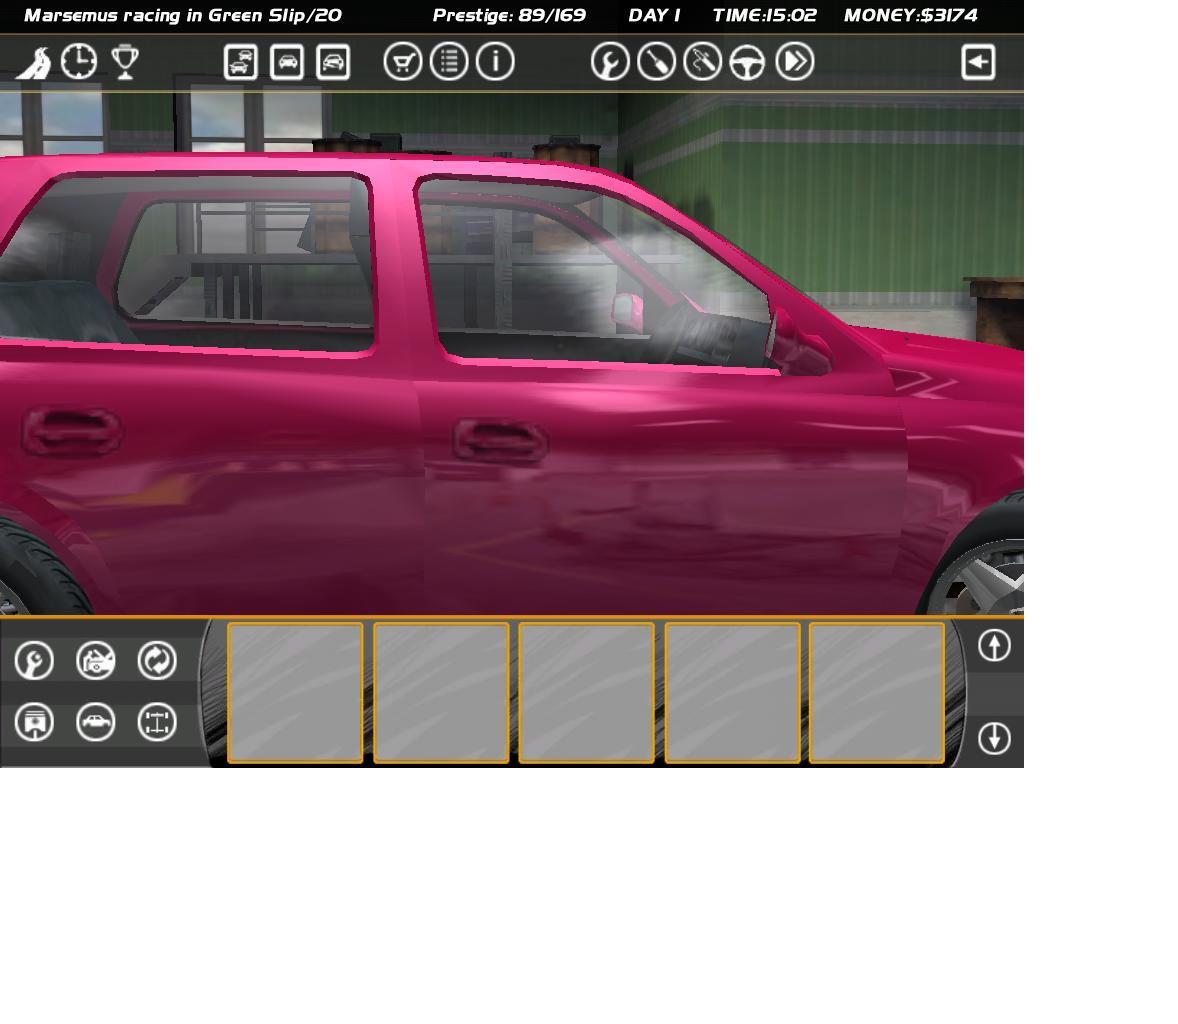Select the wrench icon in bottom-left panel
This screenshot has height=1024, width=1178.
coord(35,661)
